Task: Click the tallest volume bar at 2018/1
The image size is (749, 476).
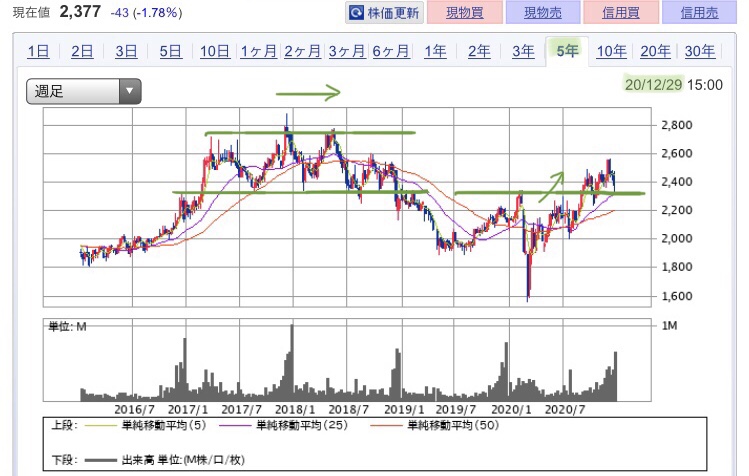Action: [x=292, y=362]
